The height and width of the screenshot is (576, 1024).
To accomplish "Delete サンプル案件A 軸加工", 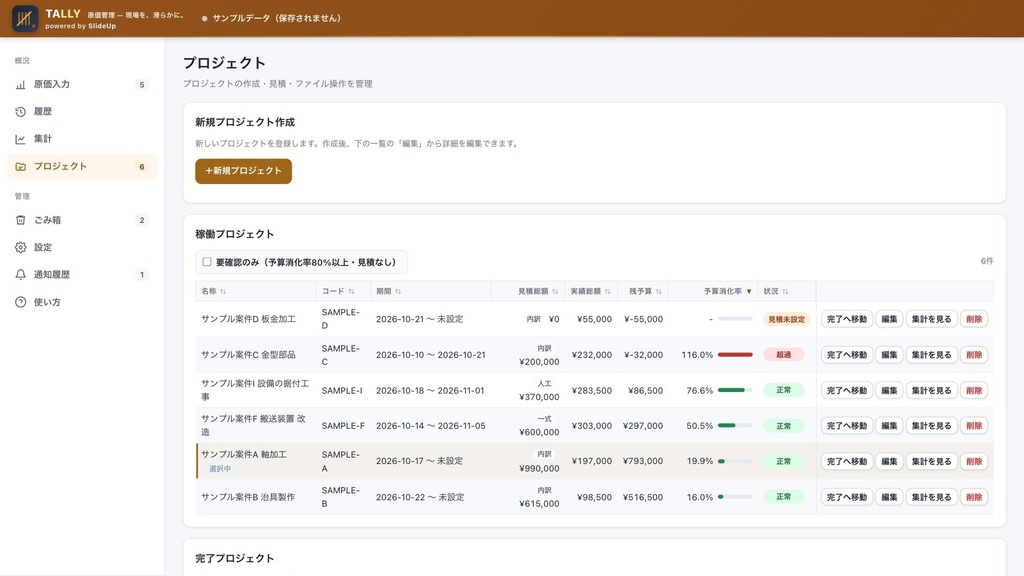I will coord(974,461).
